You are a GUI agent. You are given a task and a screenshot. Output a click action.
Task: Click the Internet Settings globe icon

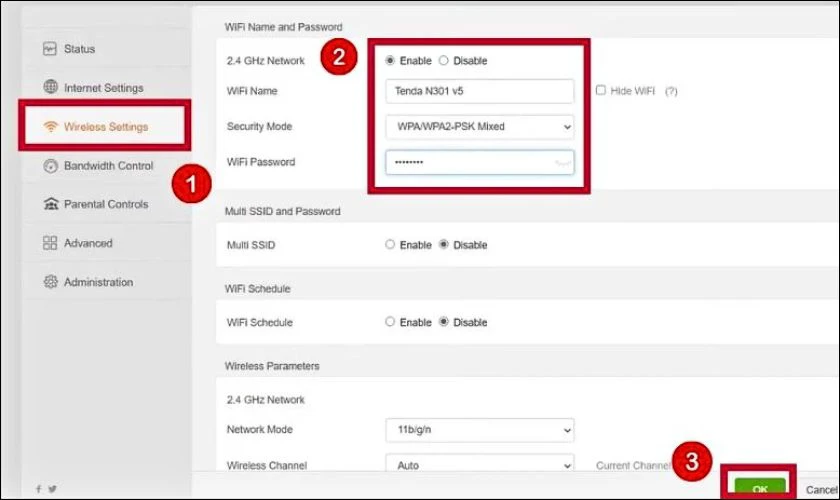50,86
